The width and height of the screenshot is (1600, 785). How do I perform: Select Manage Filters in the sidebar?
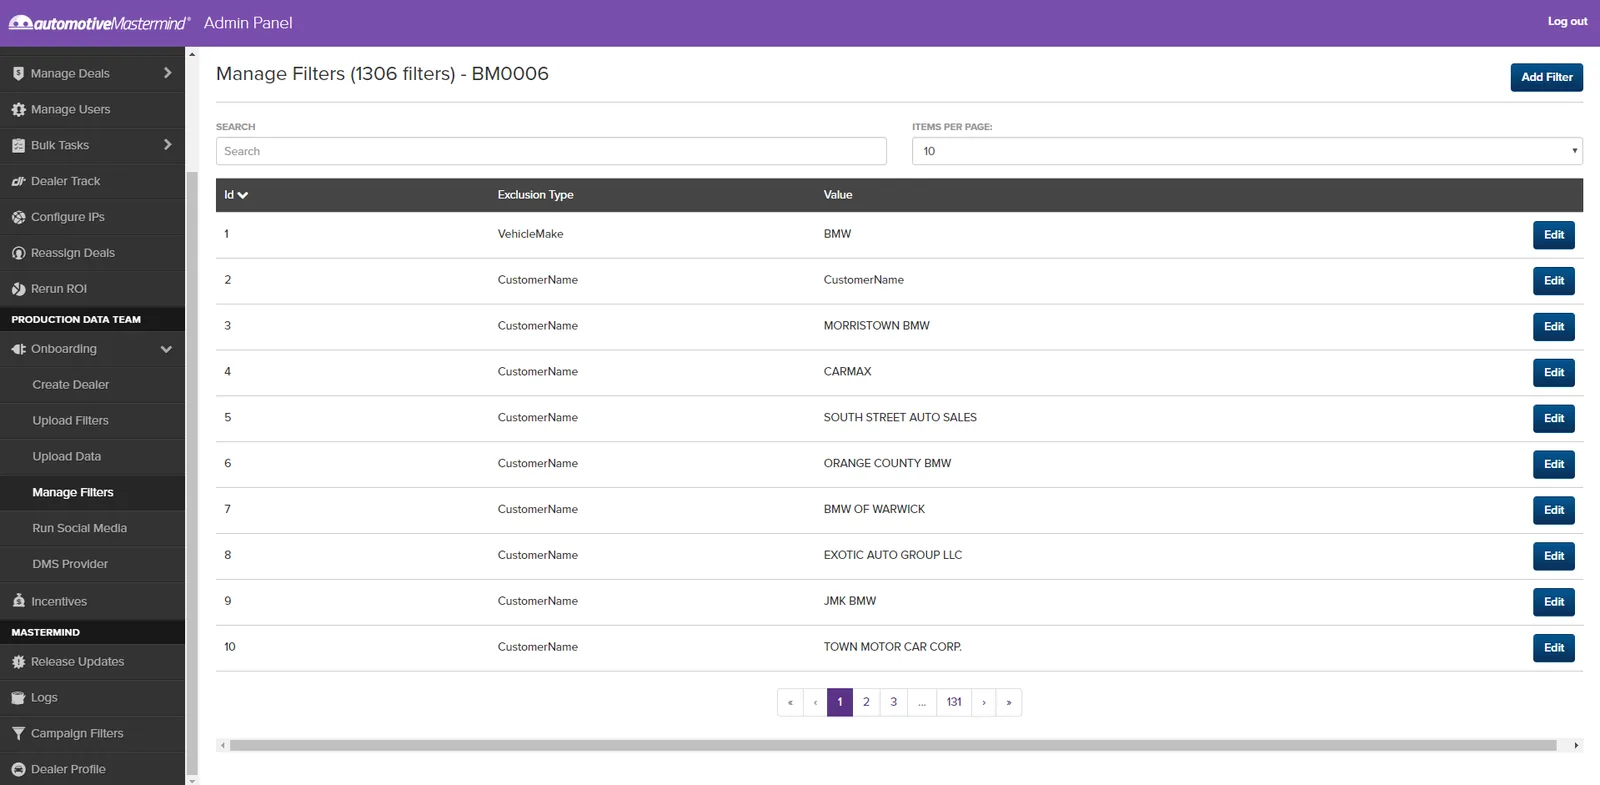click(73, 493)
